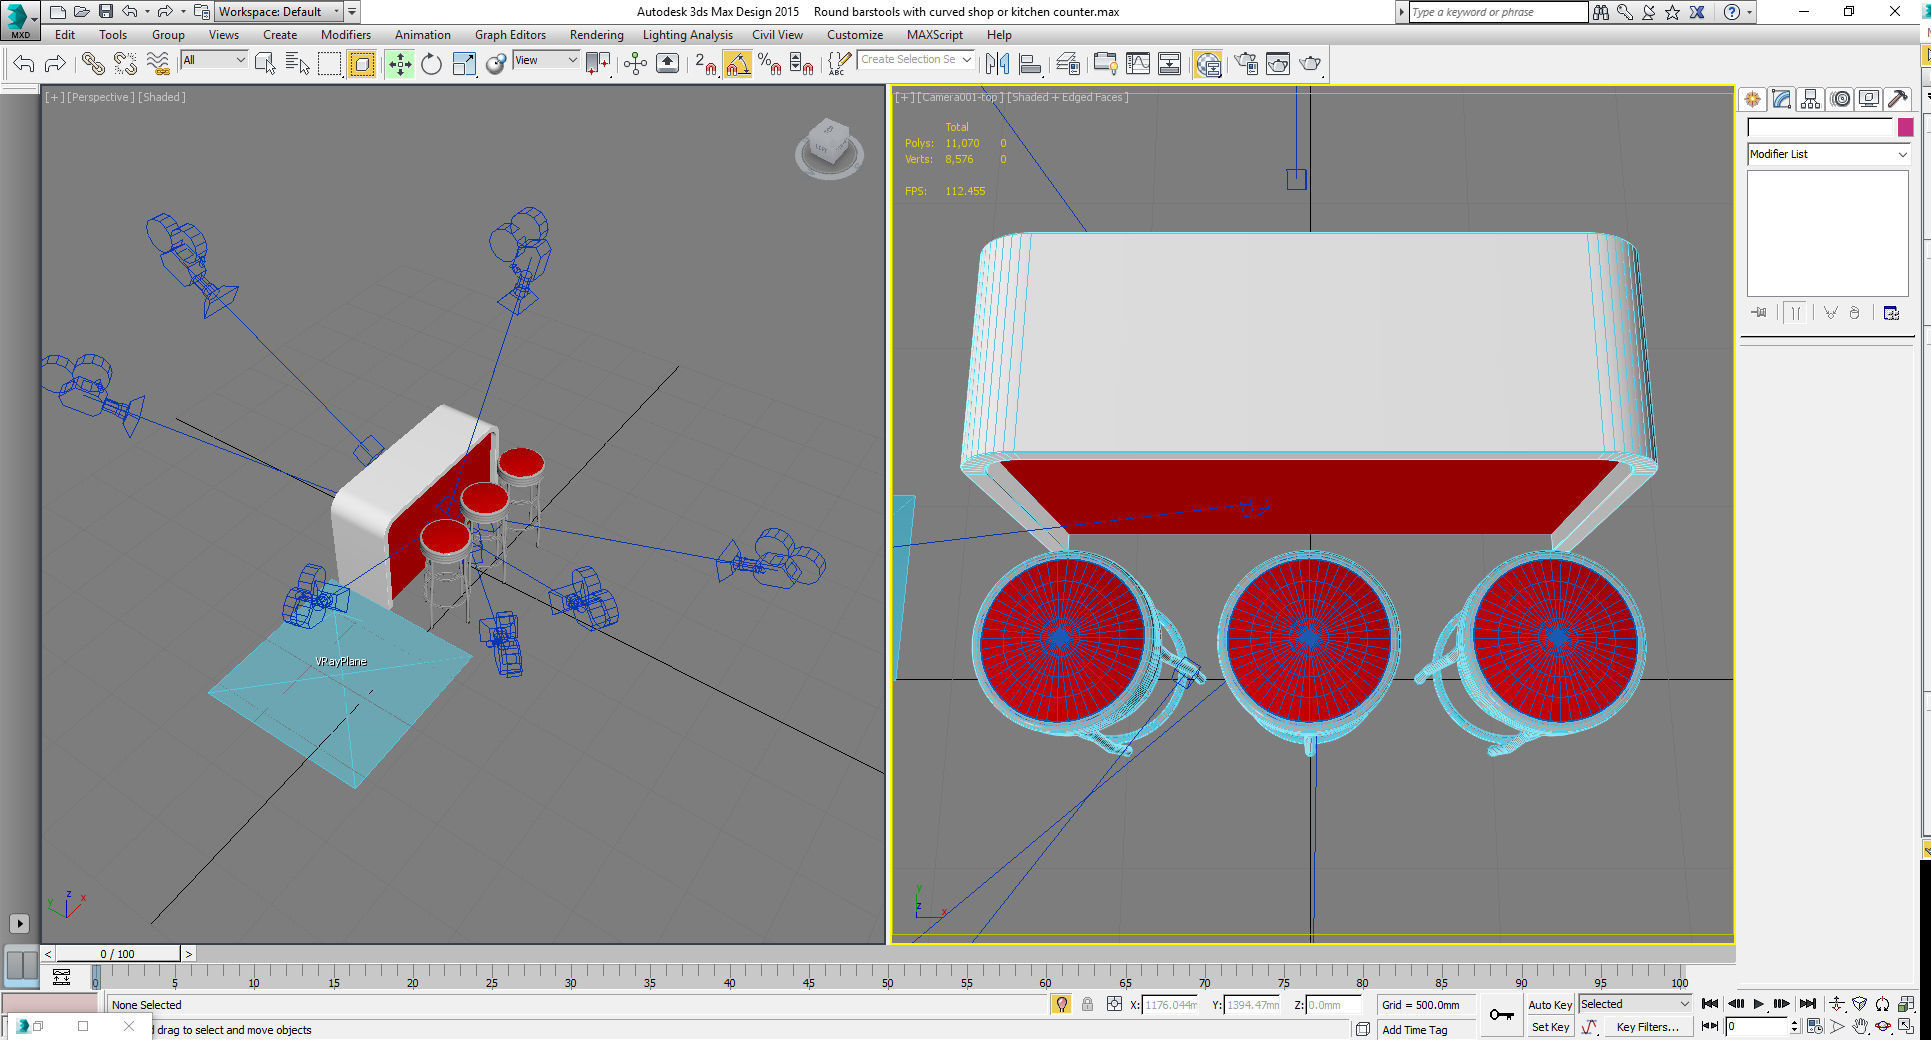Viewport: 1931px width, 1040px height.
Task: Open the Layer Manager
Action: coord(1067,64)
